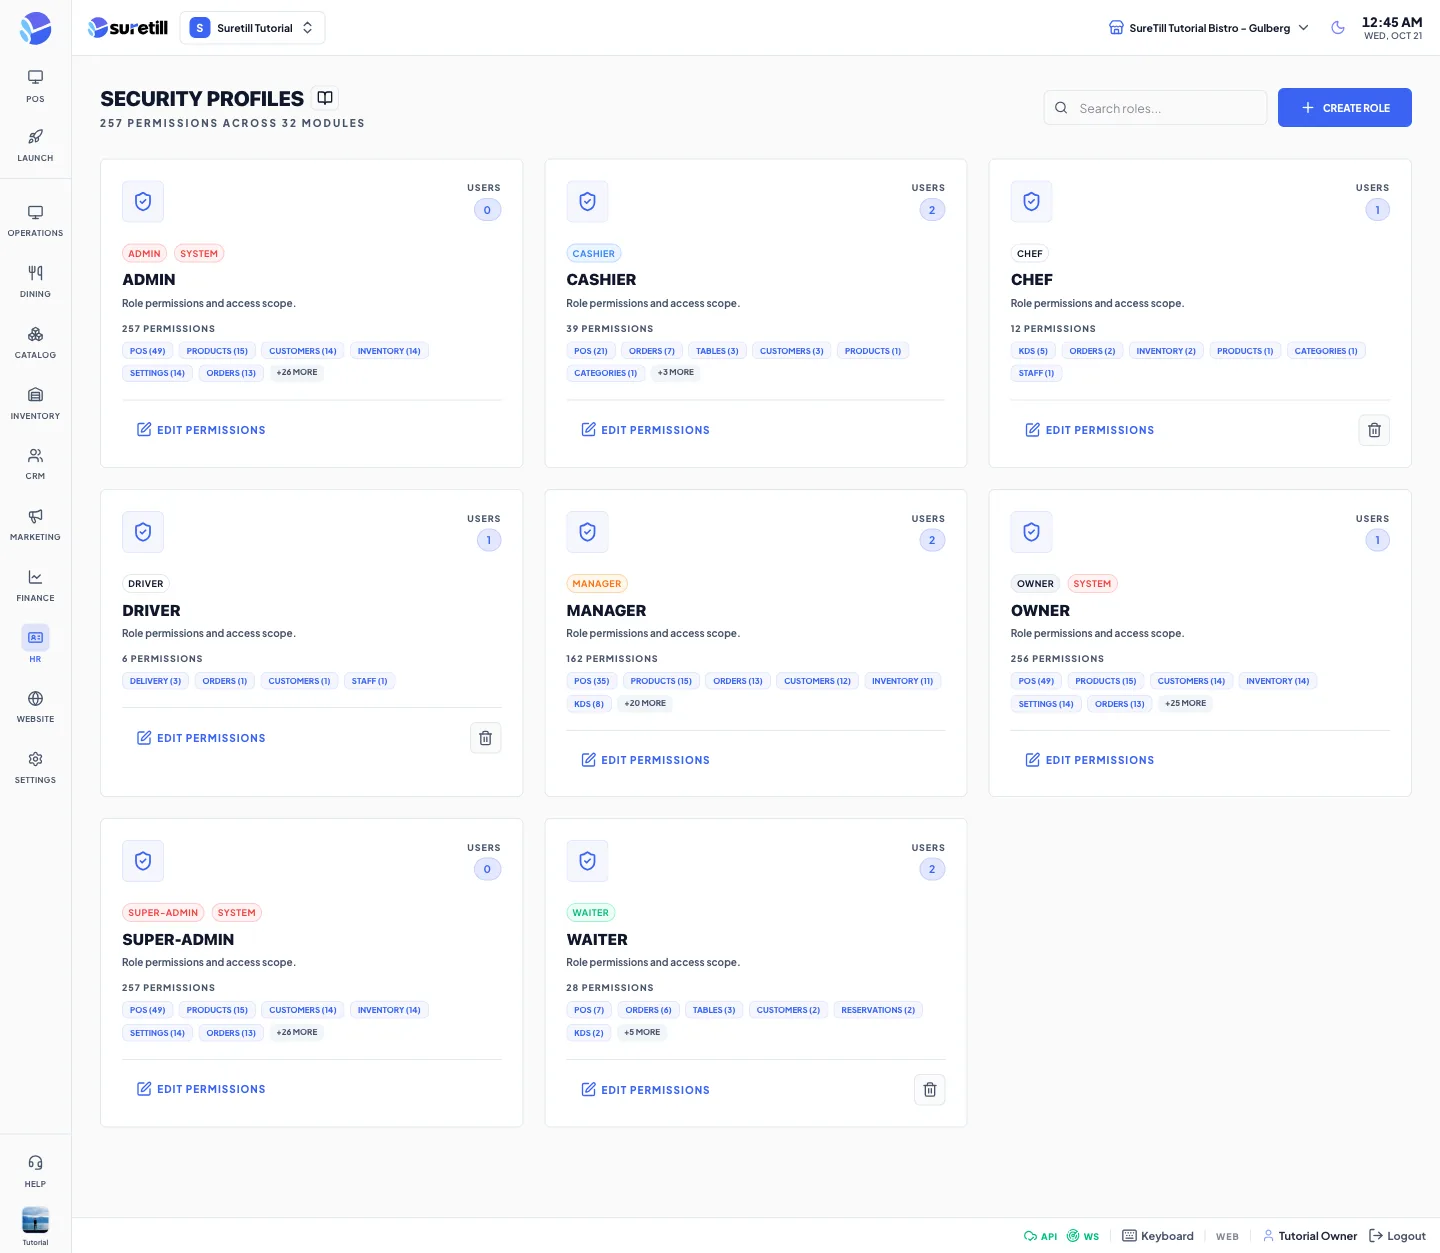This screenshot has width=1440, height=1253.
Task: Open the Finance chart icon
Action: pos(35,586)
